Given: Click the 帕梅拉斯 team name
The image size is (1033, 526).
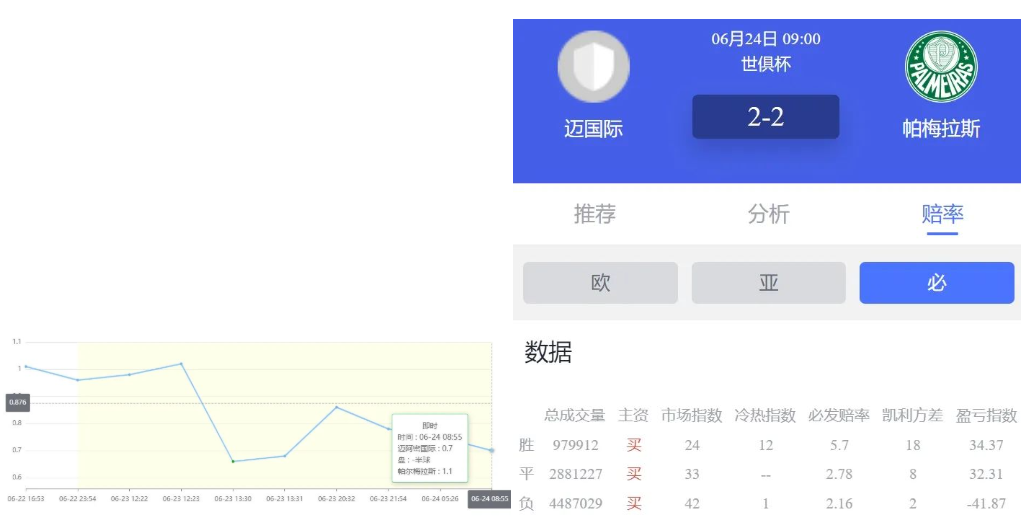Looking at the screenshot, I should [941, 129].
